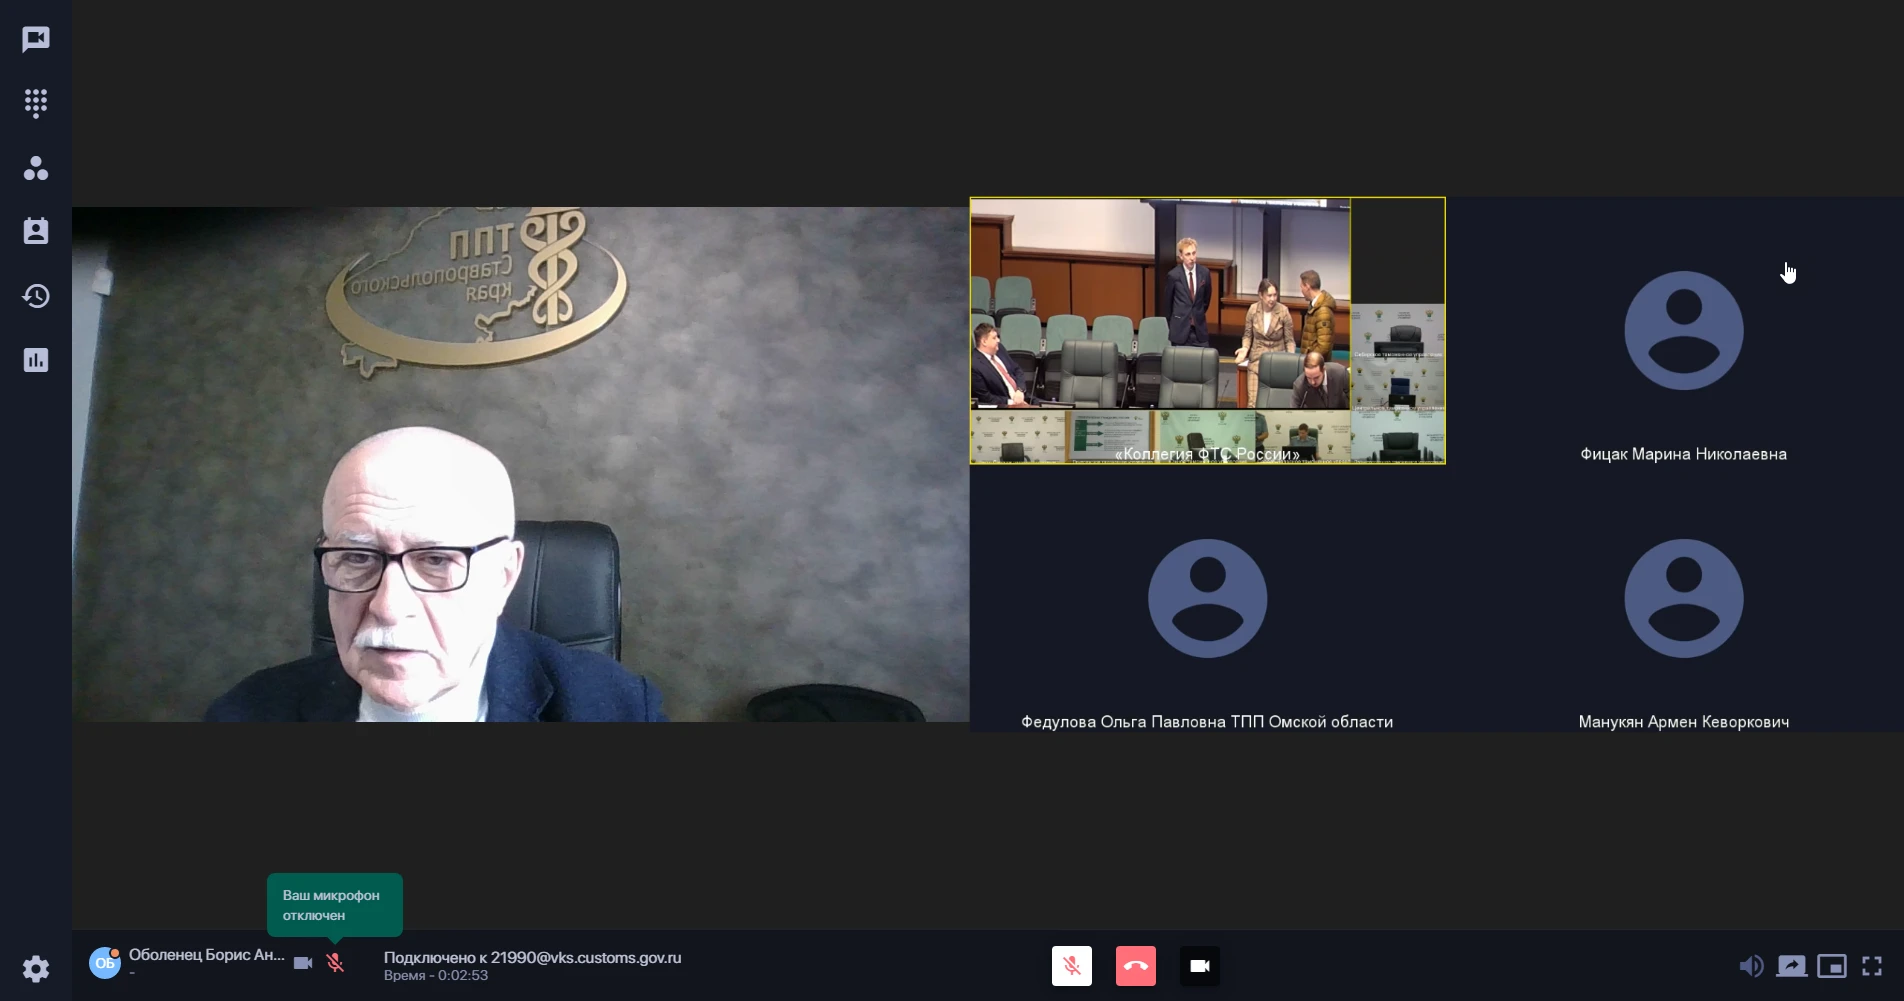The height and width of the screenshot is (1001, 1904).
Task: Open the video chat icon in sidebar
Action: coord(36,39)
